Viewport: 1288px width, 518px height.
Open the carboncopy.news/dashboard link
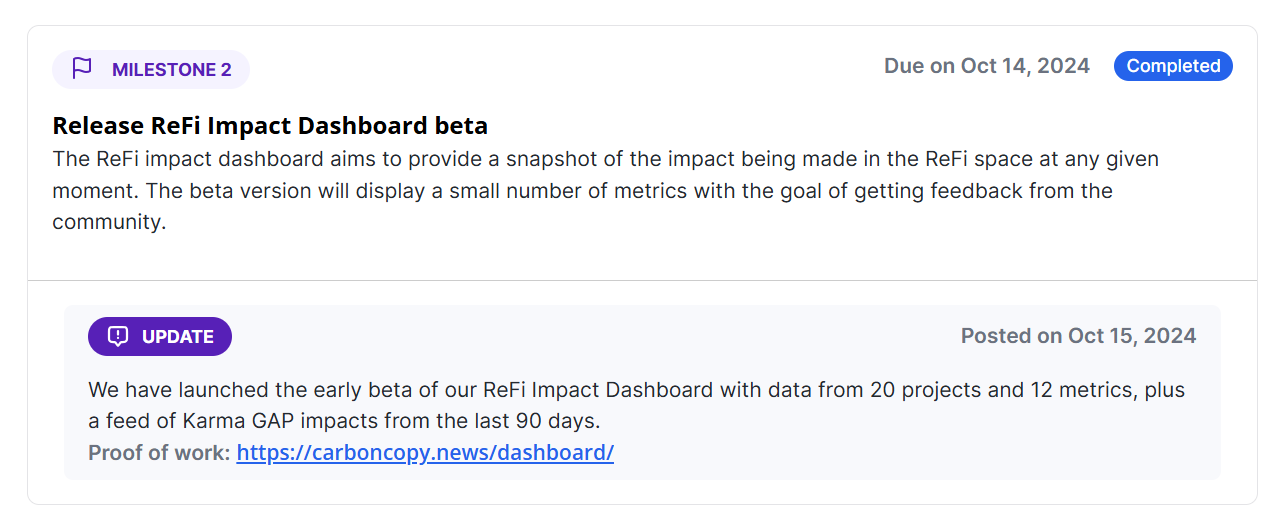(x=425, y=452)
